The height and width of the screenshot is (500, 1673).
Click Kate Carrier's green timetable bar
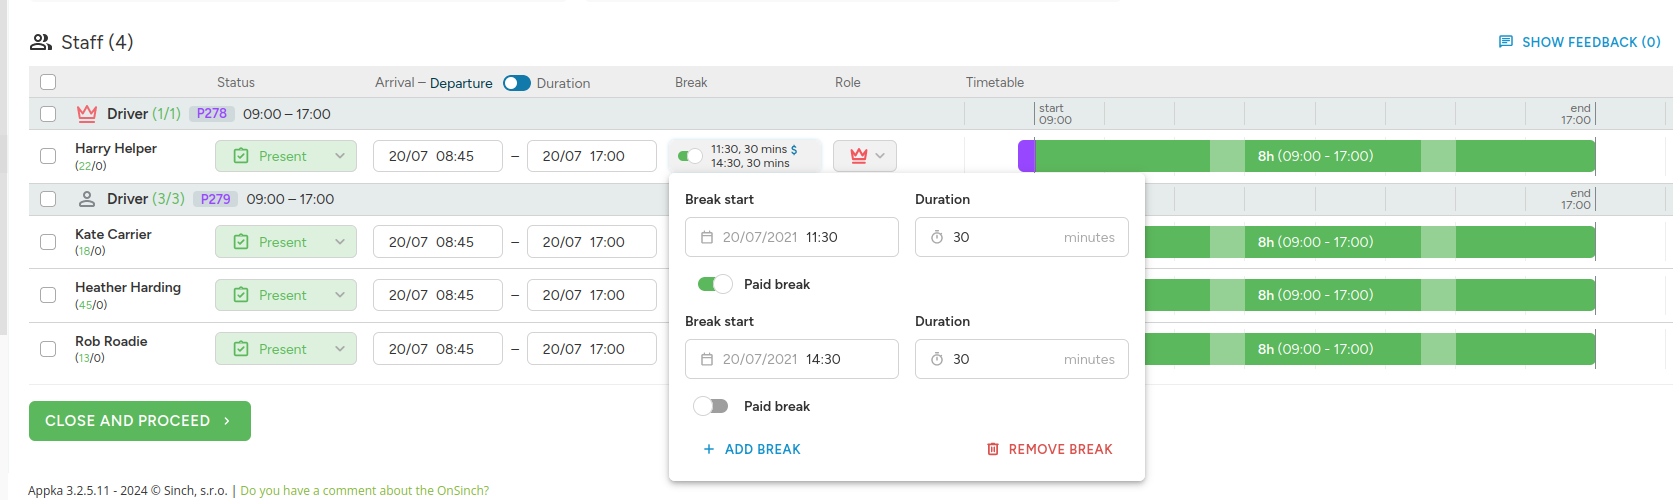coord(1370,242)
